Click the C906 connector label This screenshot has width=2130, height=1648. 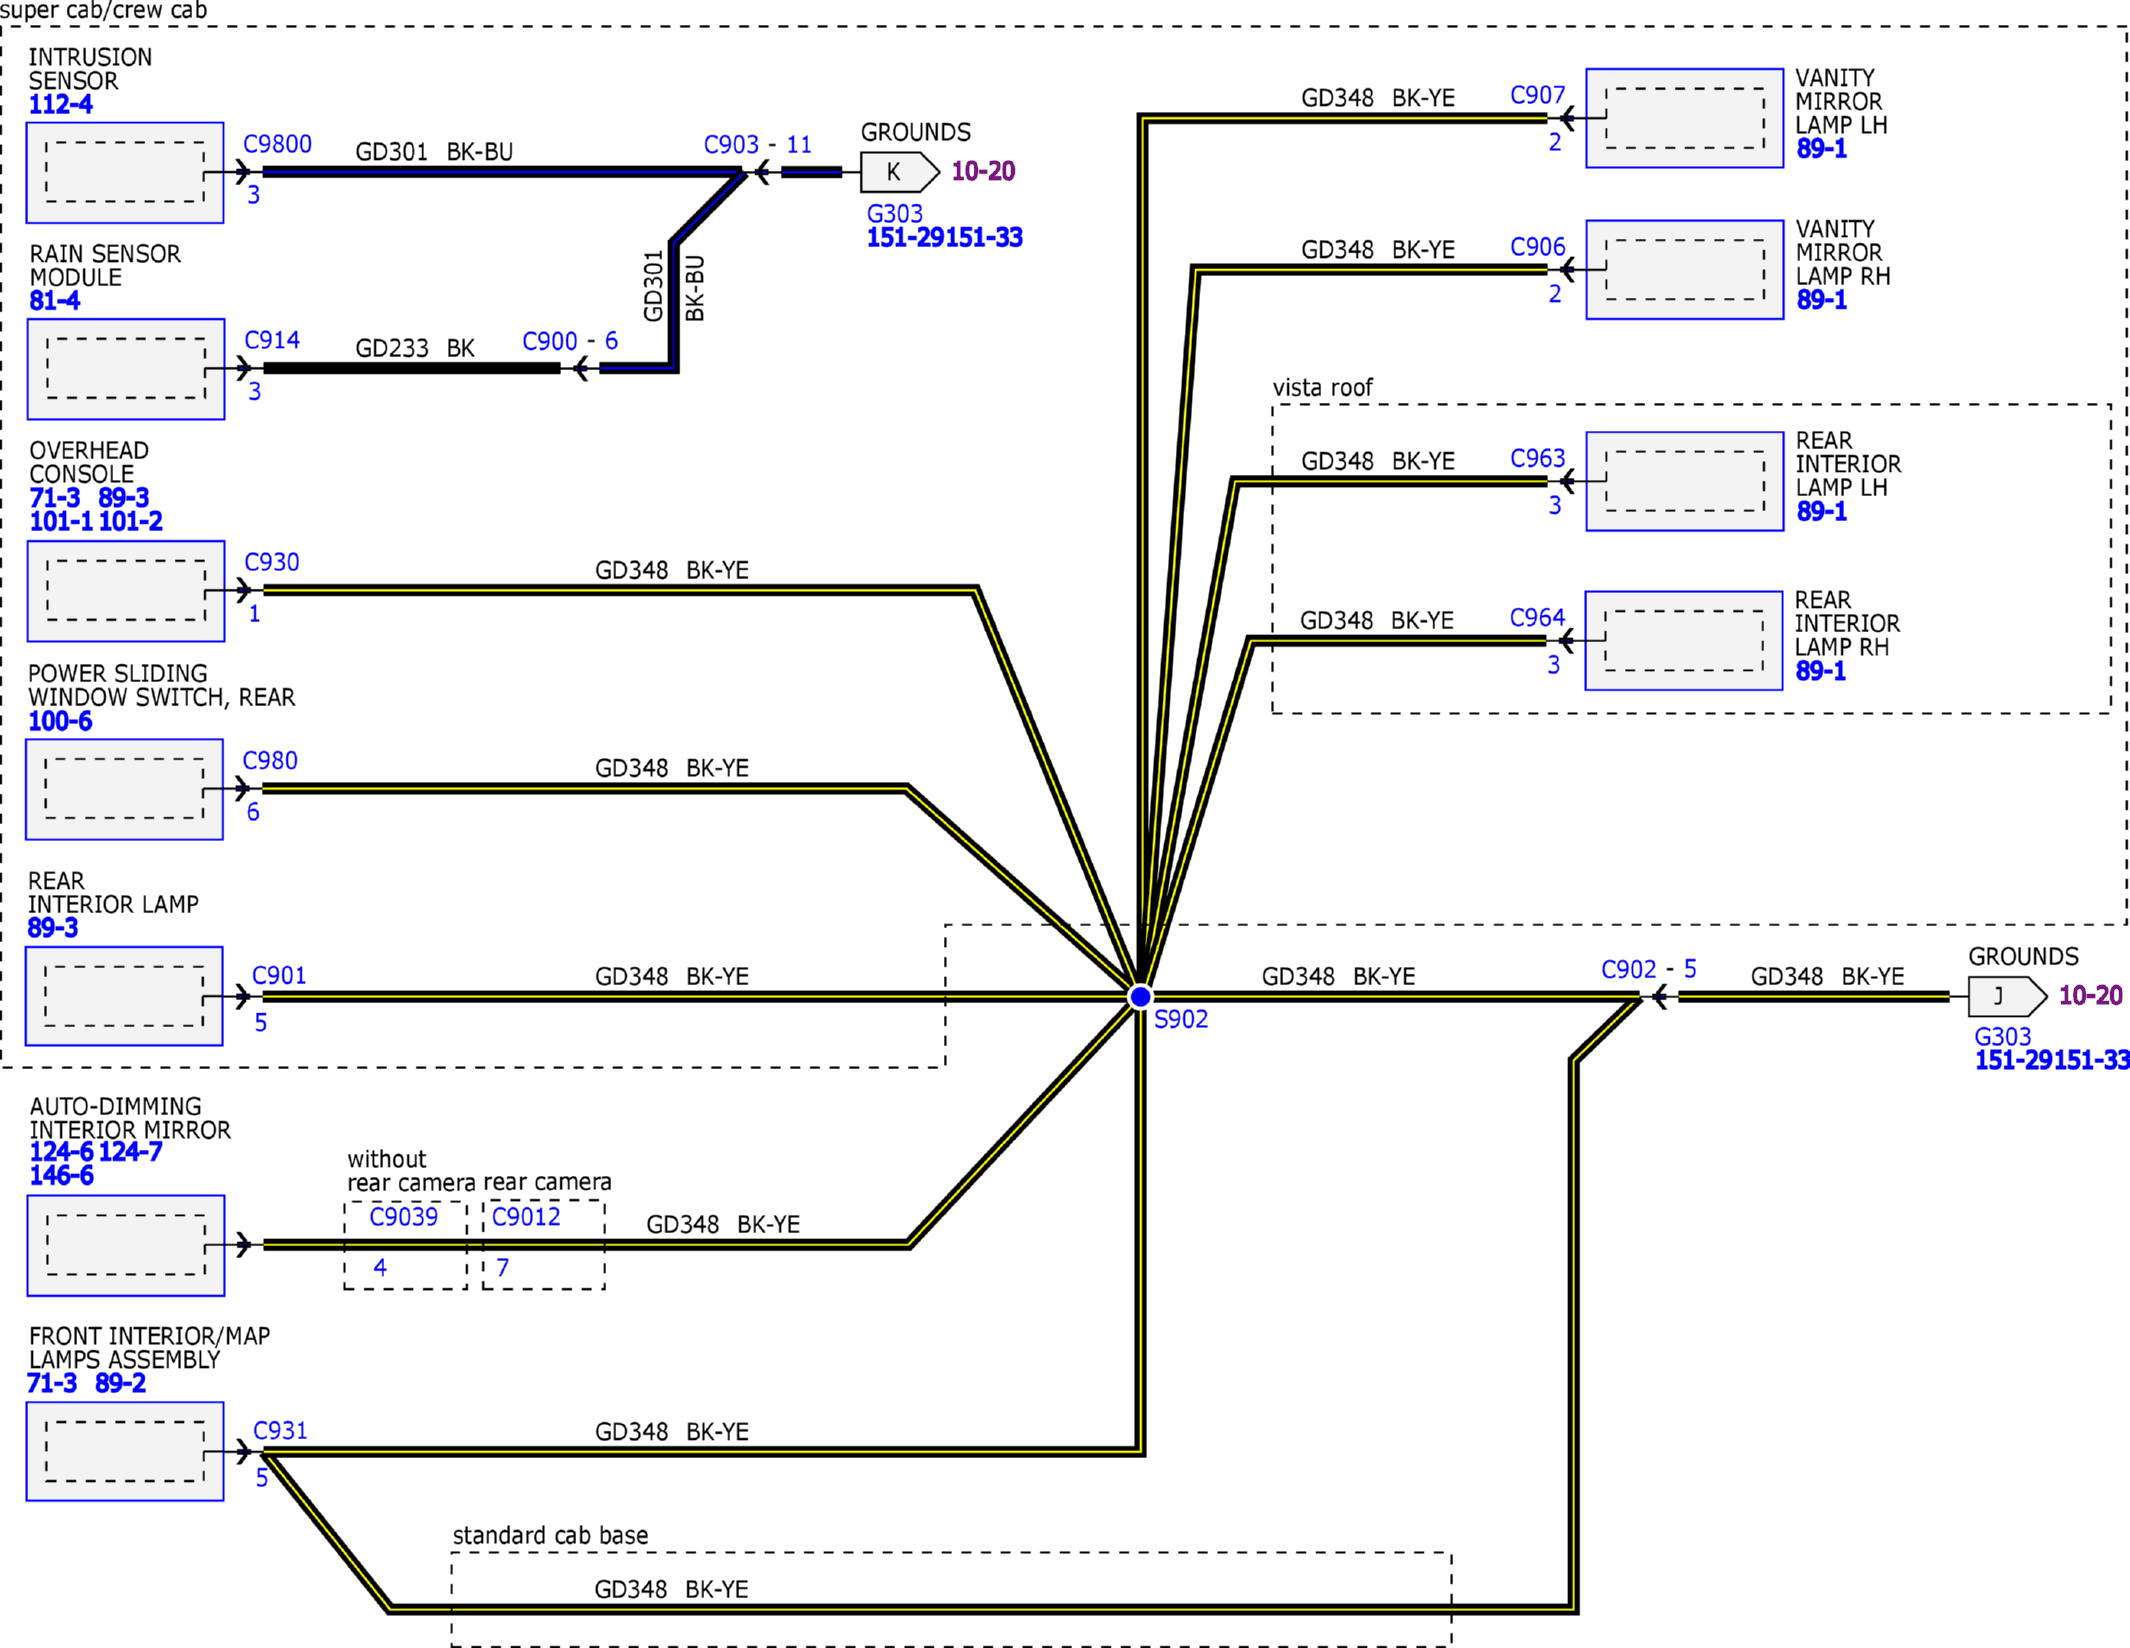1537,247
